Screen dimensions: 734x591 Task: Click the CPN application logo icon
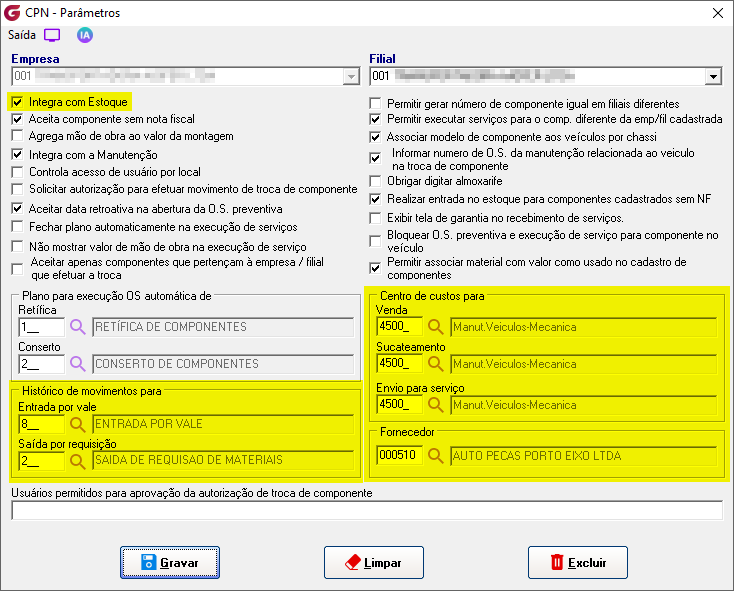coord(12,13)
